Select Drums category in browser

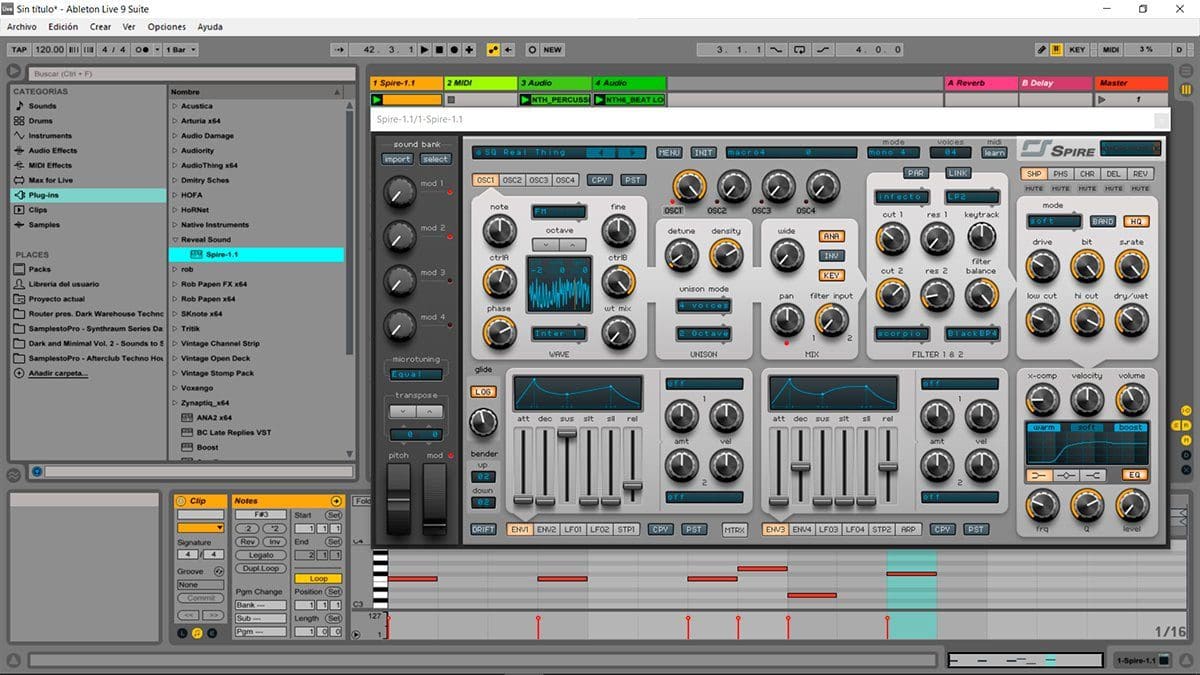pos(40,121)
